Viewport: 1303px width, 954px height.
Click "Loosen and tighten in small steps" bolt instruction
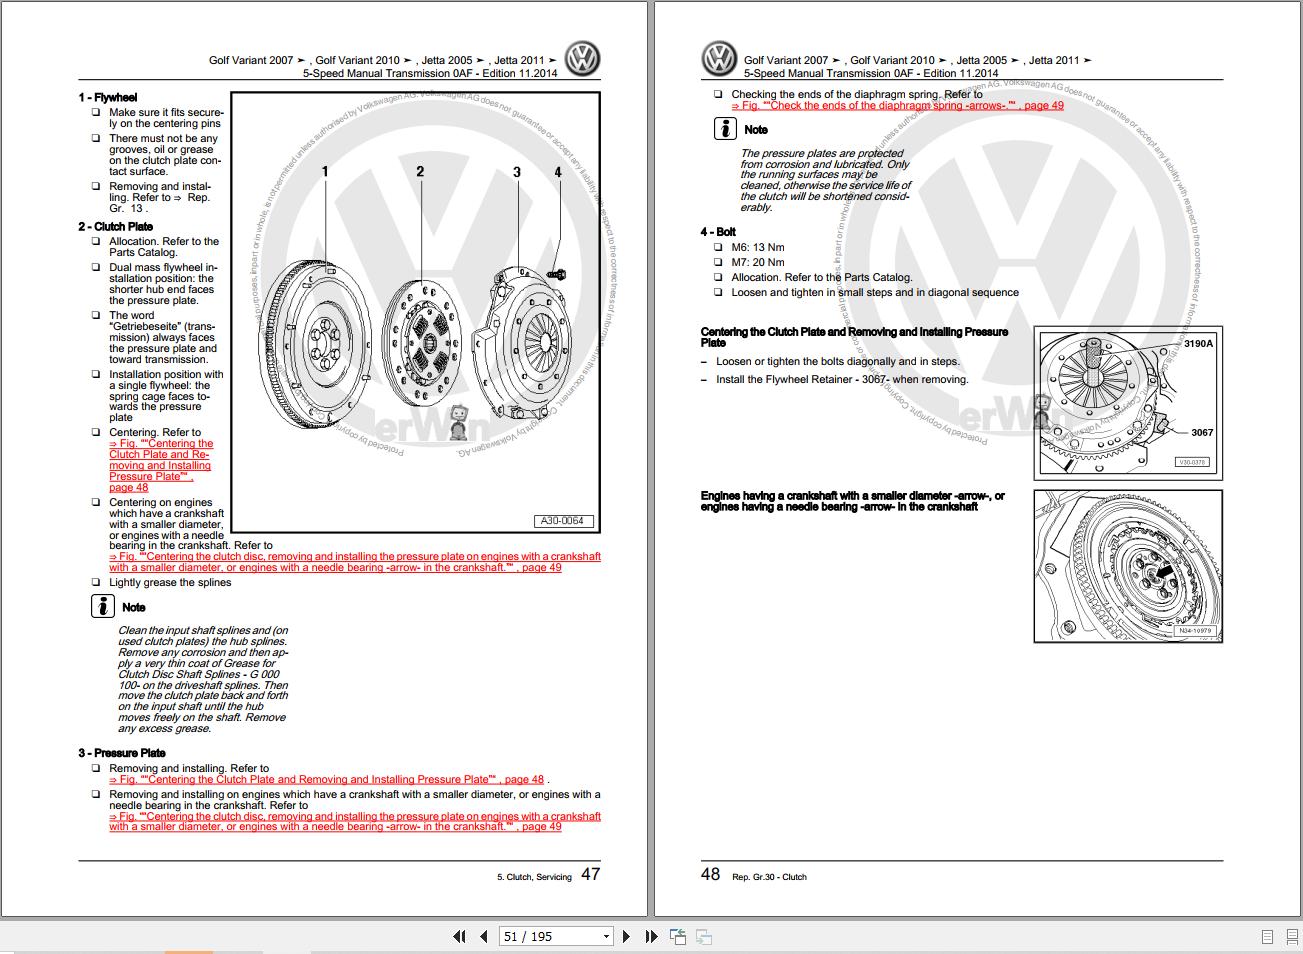pyautogui.click(x=875, y=293)
